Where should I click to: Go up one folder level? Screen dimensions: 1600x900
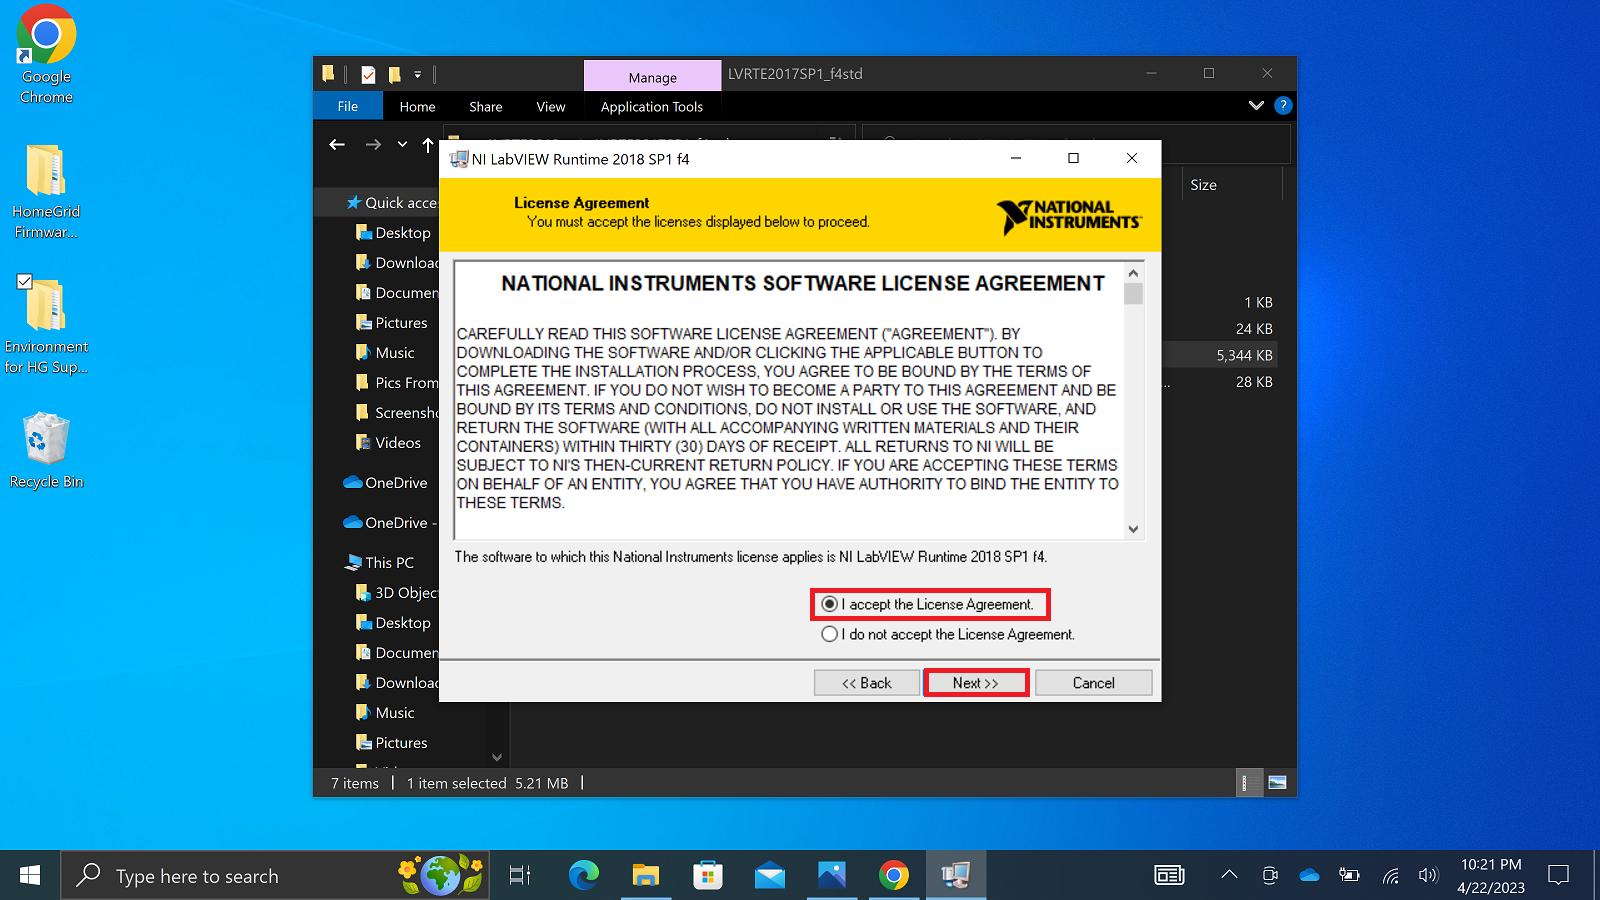(x=428, y=145)
